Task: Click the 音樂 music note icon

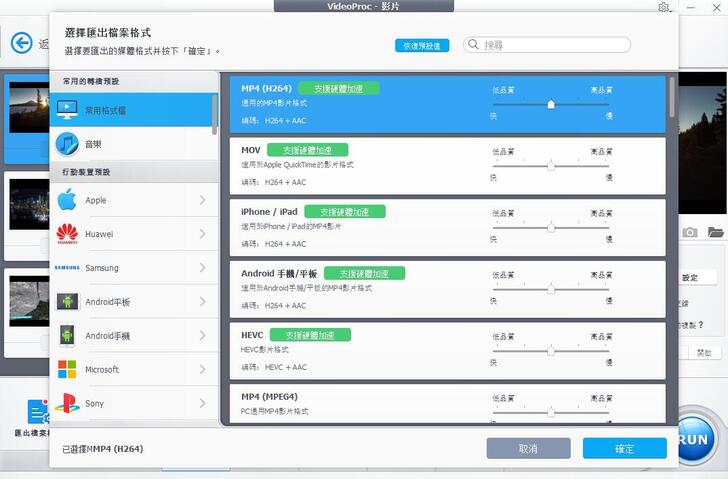Action: (67, 144)
